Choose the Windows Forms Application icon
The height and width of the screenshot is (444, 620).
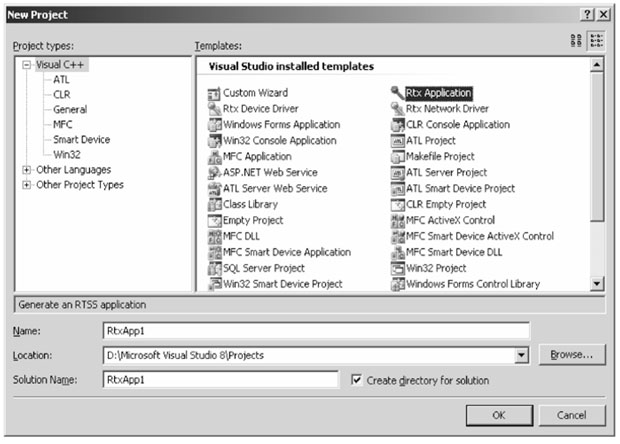[x=214, y=125]
